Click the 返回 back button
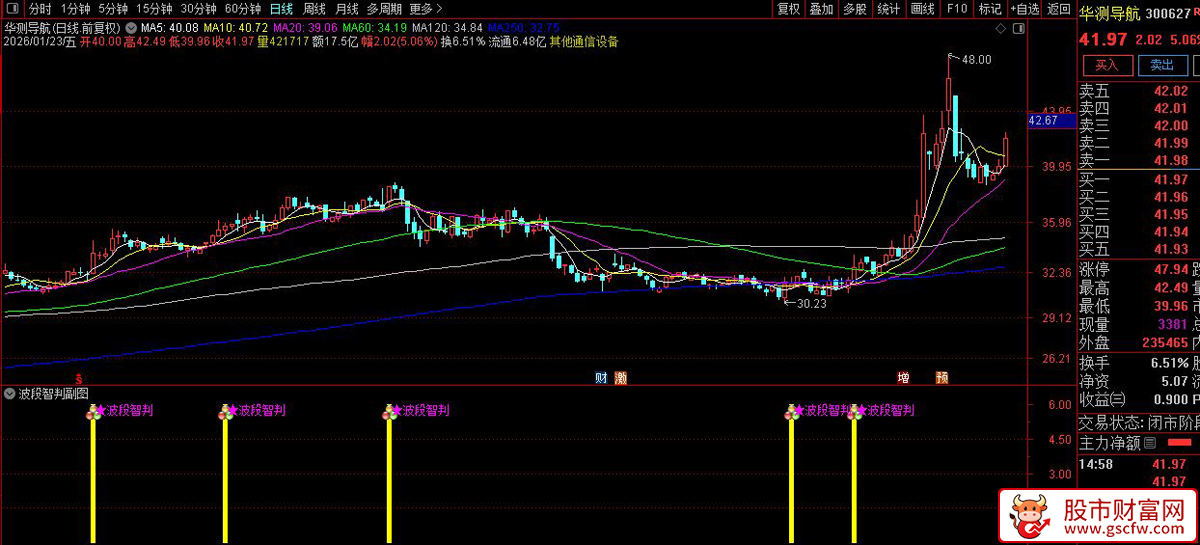This screenshot has height=545, width=1200. click(1058, 9)
